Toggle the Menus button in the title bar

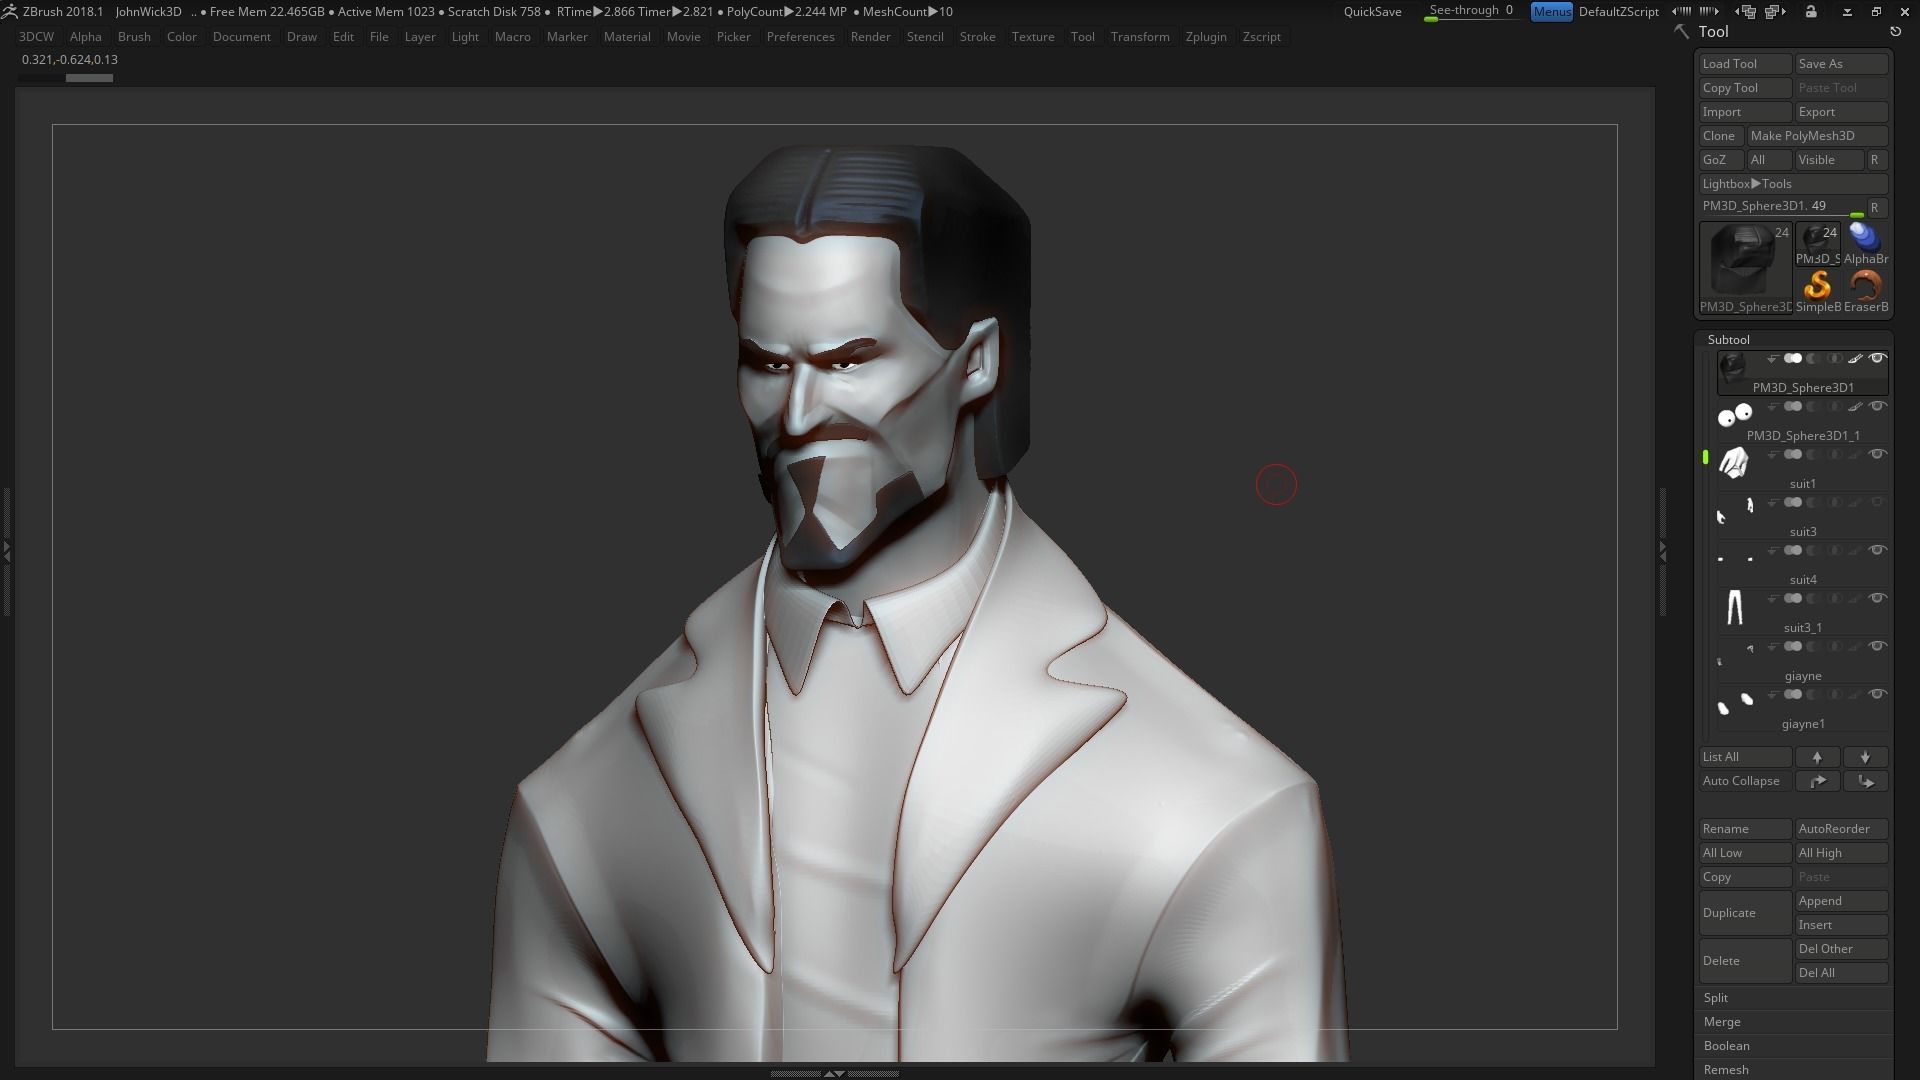[1551, 11]
